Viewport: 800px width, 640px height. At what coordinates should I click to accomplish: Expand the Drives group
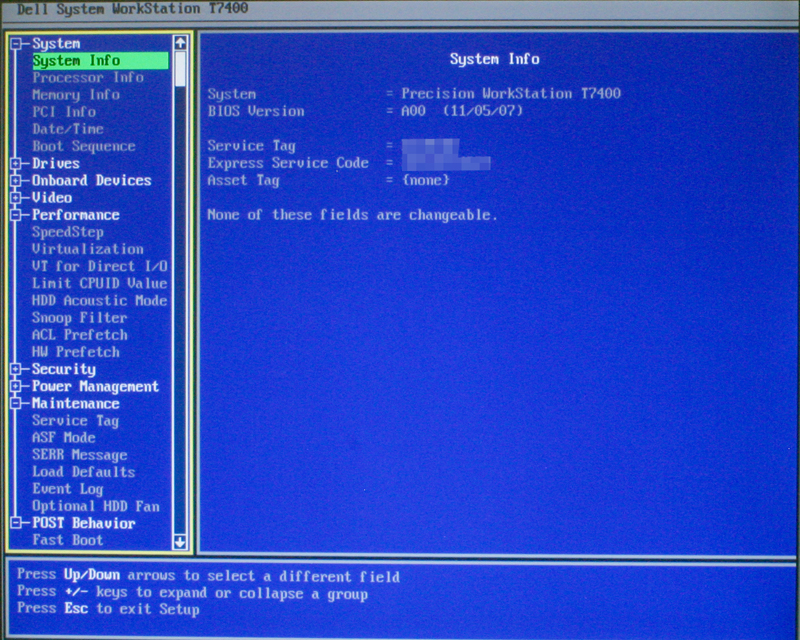pyautogui.click(x=16, y=163)
